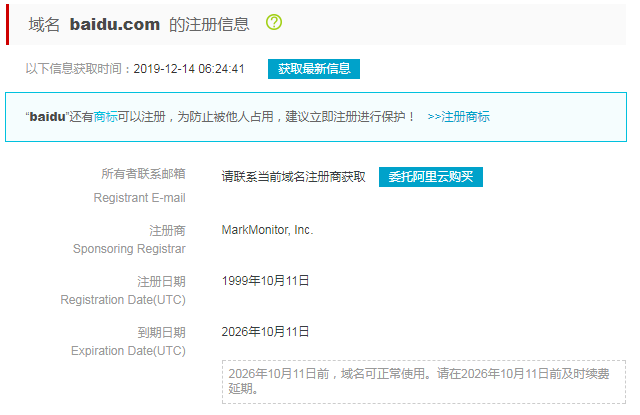
Task: Open the 商标 link in the notice
Action: click(x=105, y=117)
